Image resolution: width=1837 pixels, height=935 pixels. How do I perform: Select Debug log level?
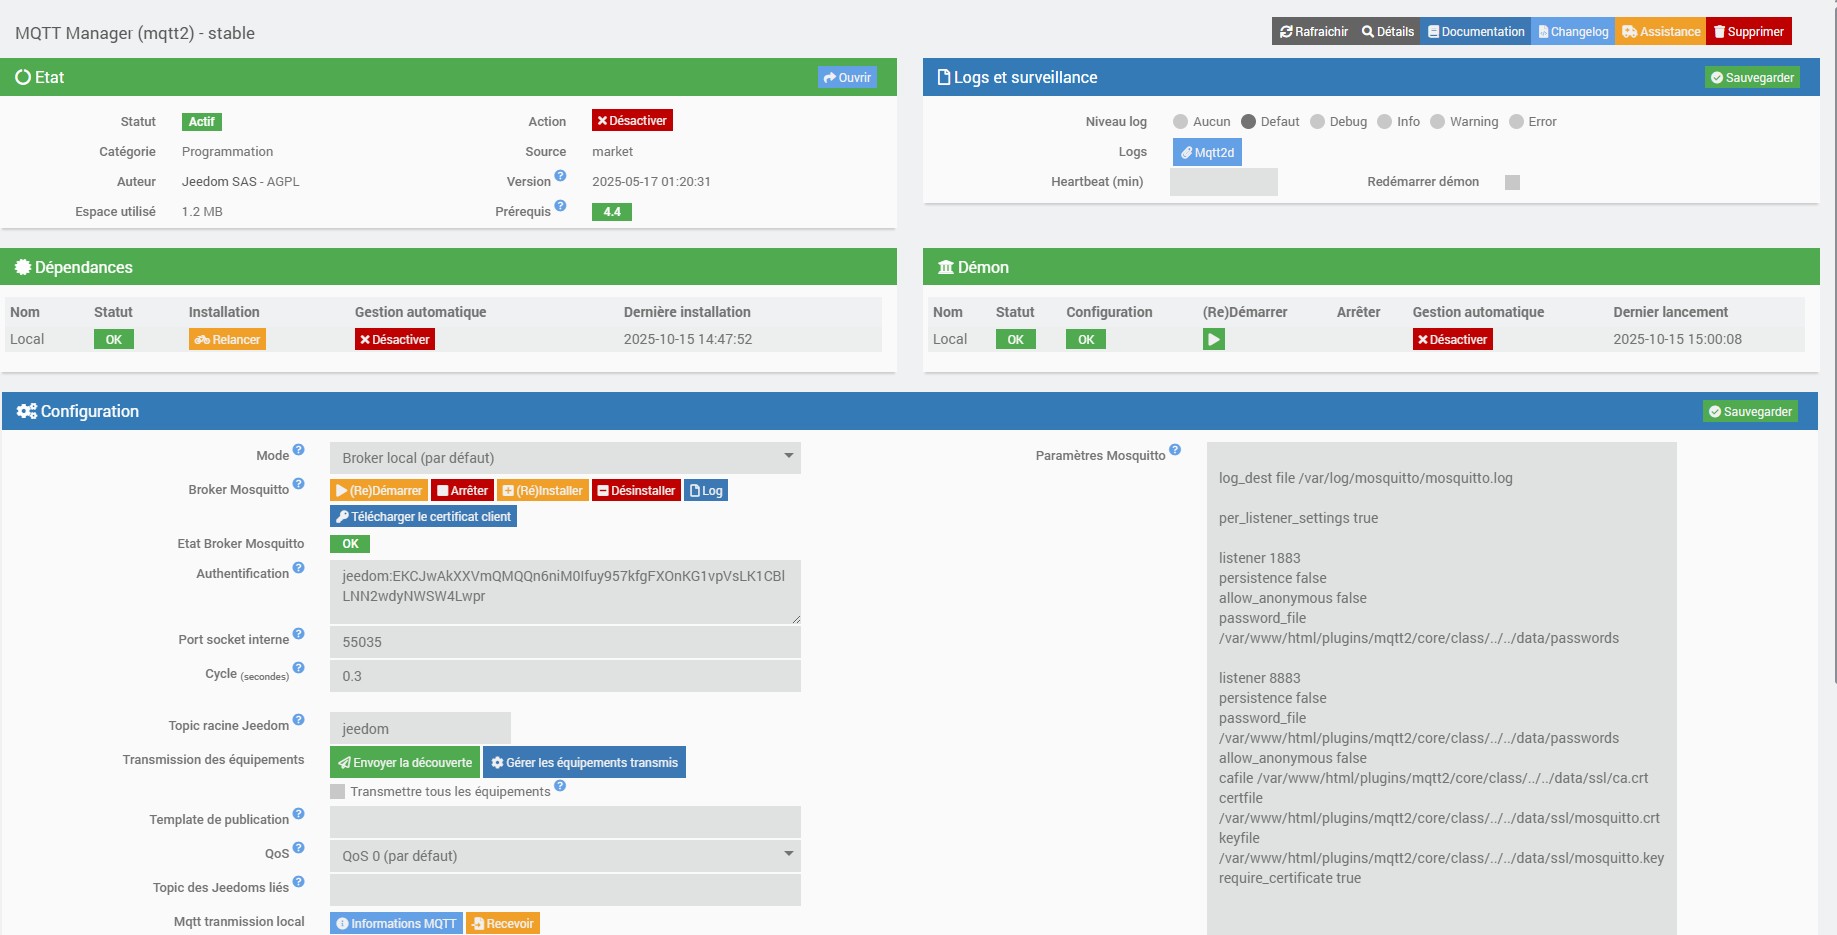[1317, 122]
